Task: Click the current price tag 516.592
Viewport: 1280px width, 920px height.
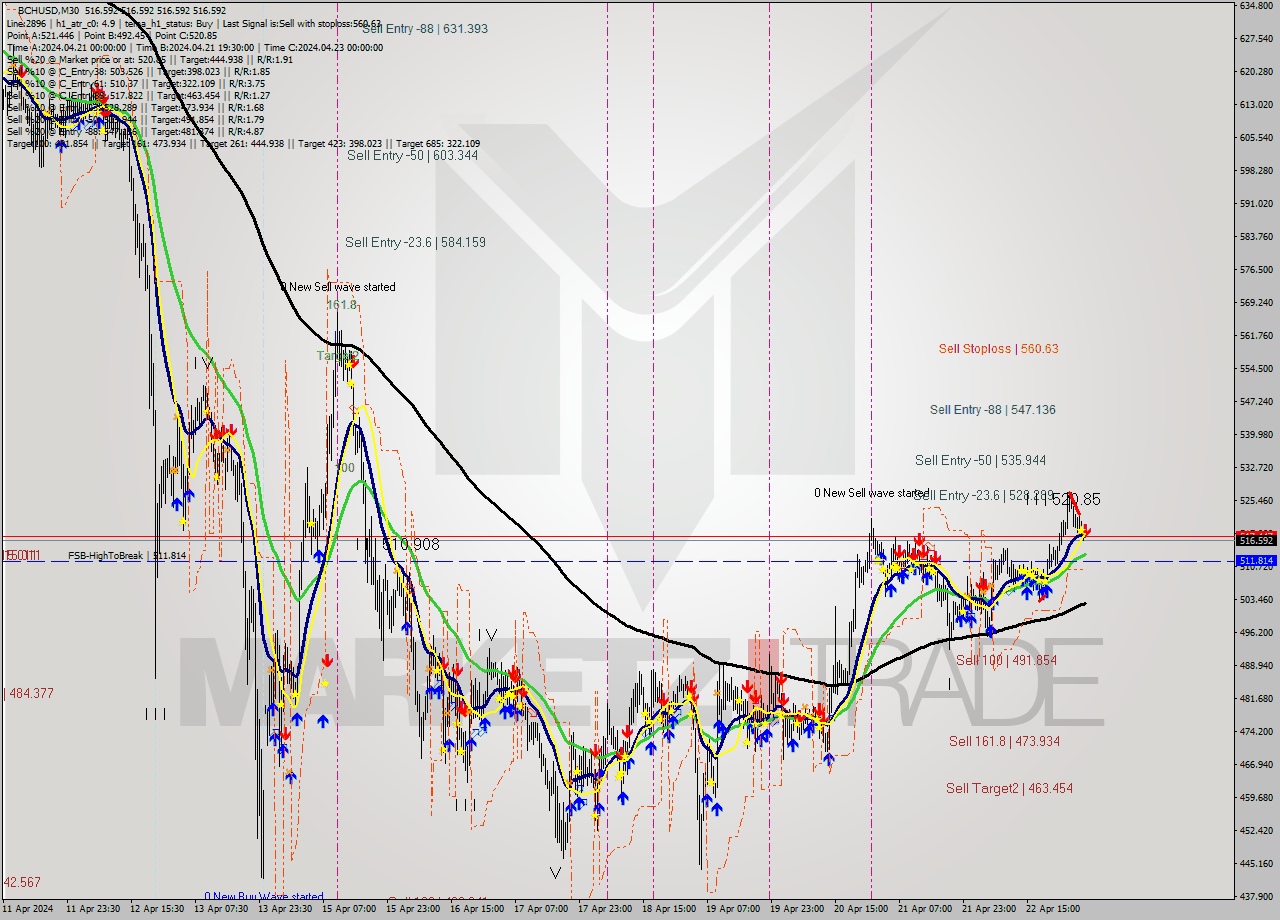Action: (1256, 540)
